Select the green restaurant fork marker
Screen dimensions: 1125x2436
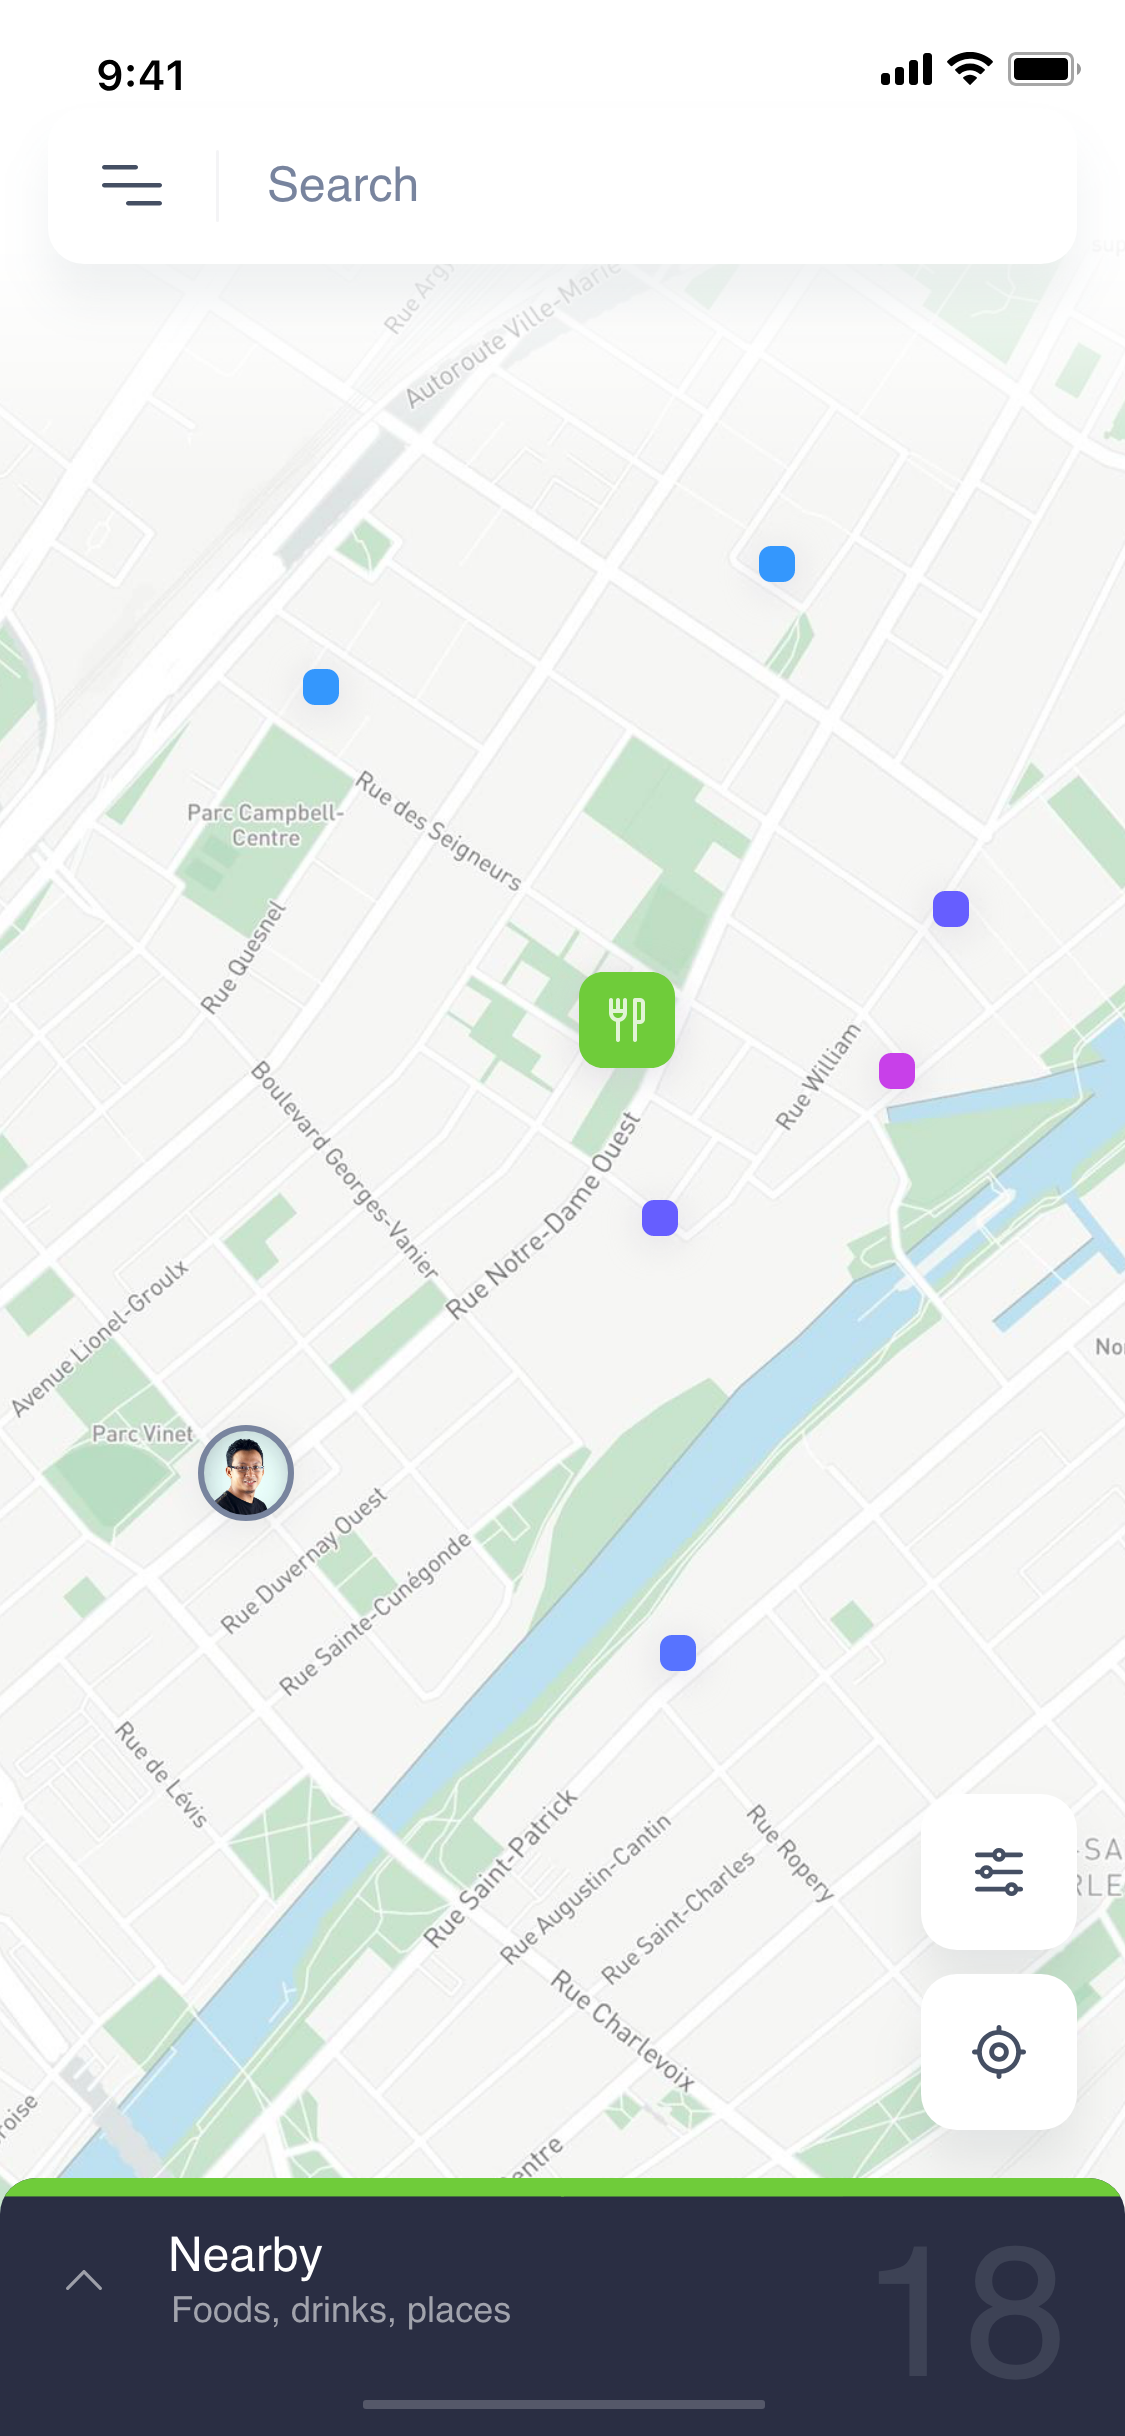pos(627,1020)
